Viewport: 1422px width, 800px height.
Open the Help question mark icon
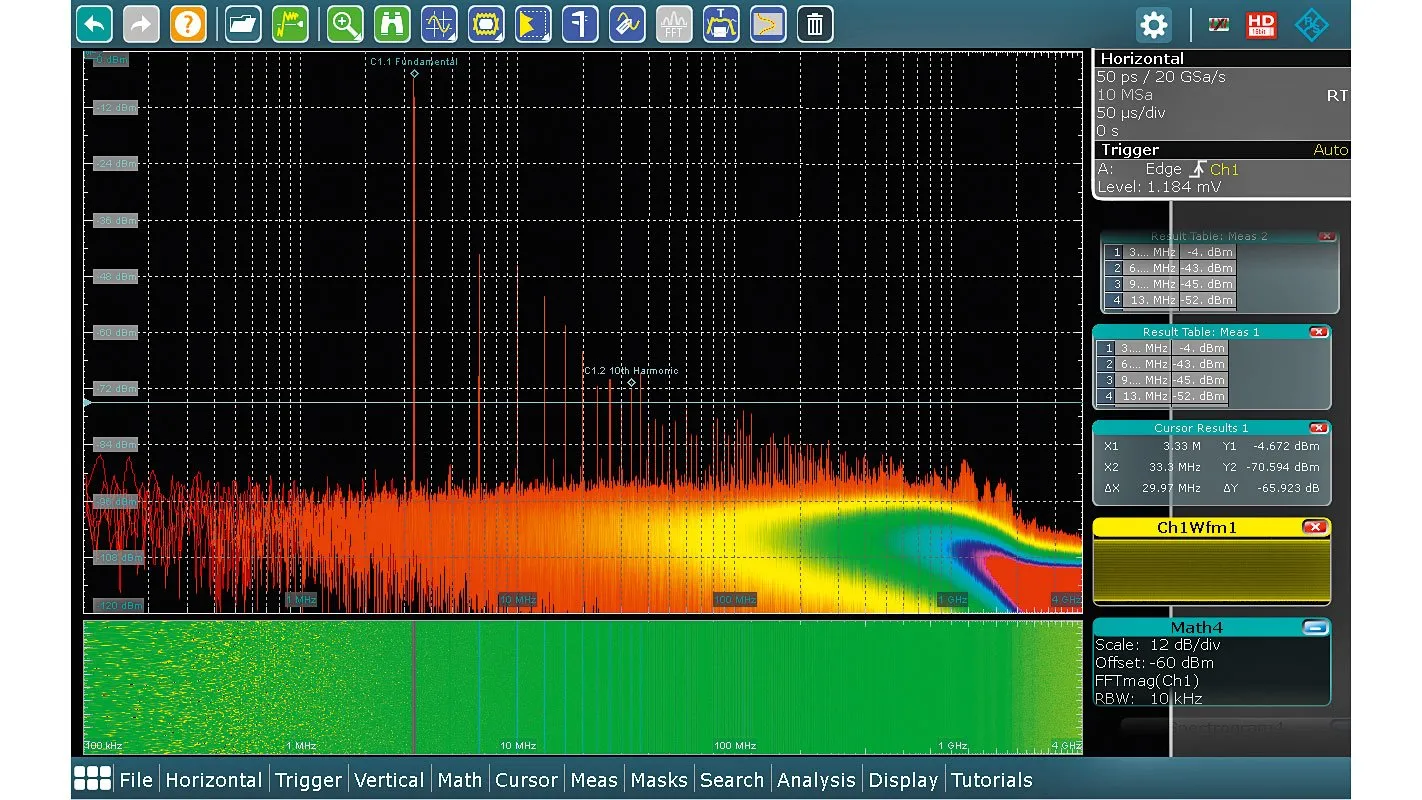click(188, 24)
